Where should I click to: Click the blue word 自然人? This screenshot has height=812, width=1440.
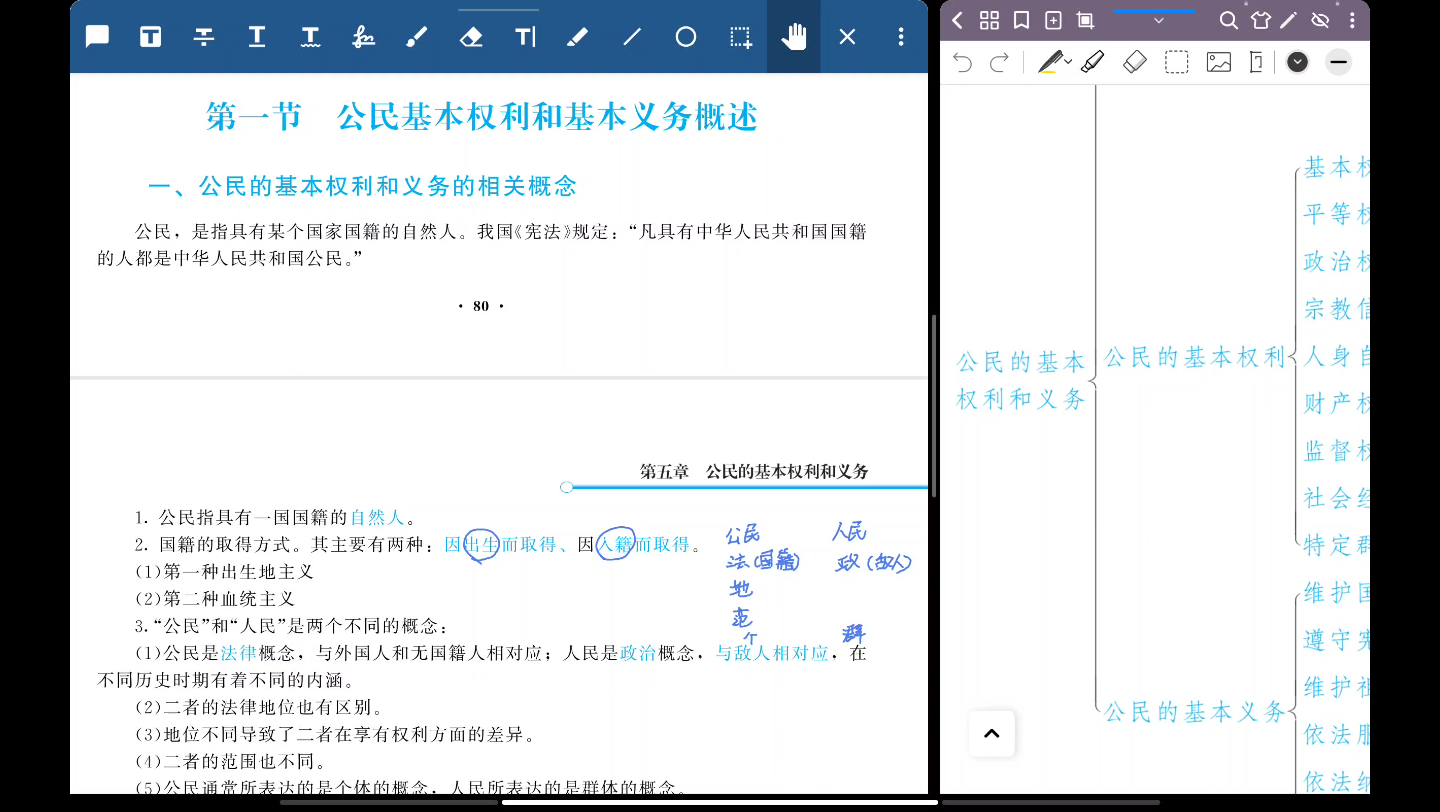tap(377, 517)
